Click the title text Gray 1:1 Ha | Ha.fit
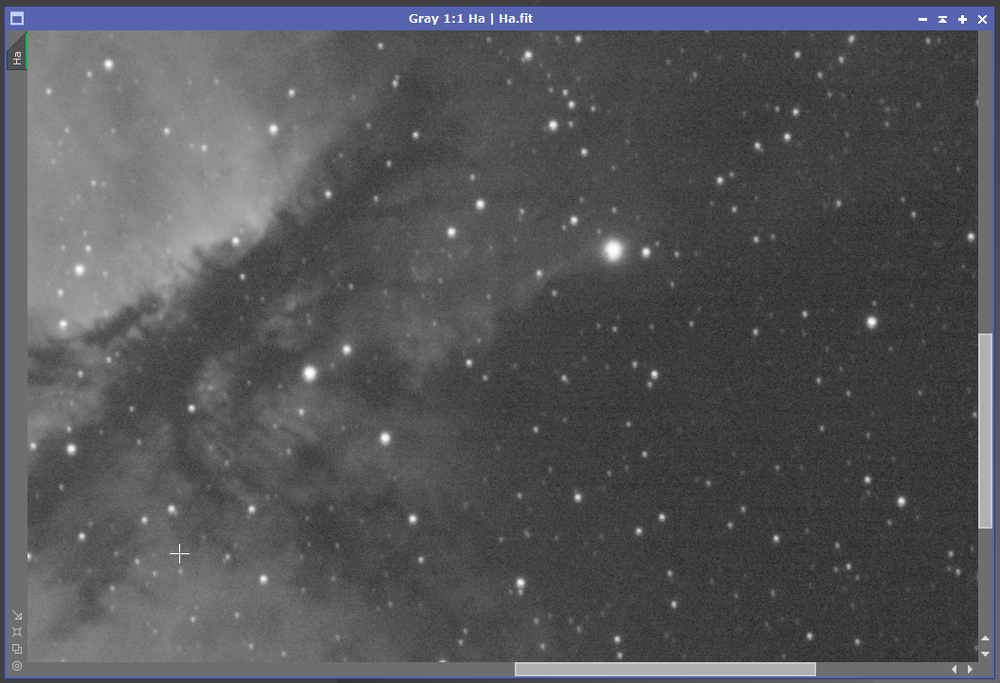Screen dimensions: 1000x683 471,18
